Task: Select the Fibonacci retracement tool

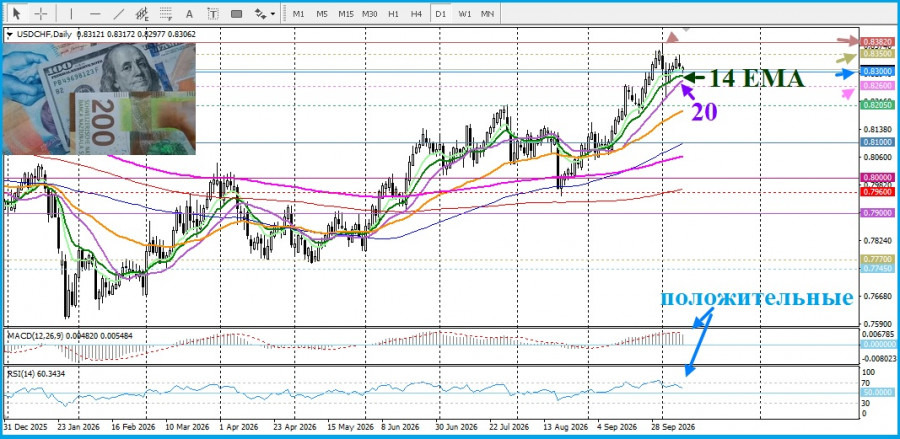Action: click(166, 13)
